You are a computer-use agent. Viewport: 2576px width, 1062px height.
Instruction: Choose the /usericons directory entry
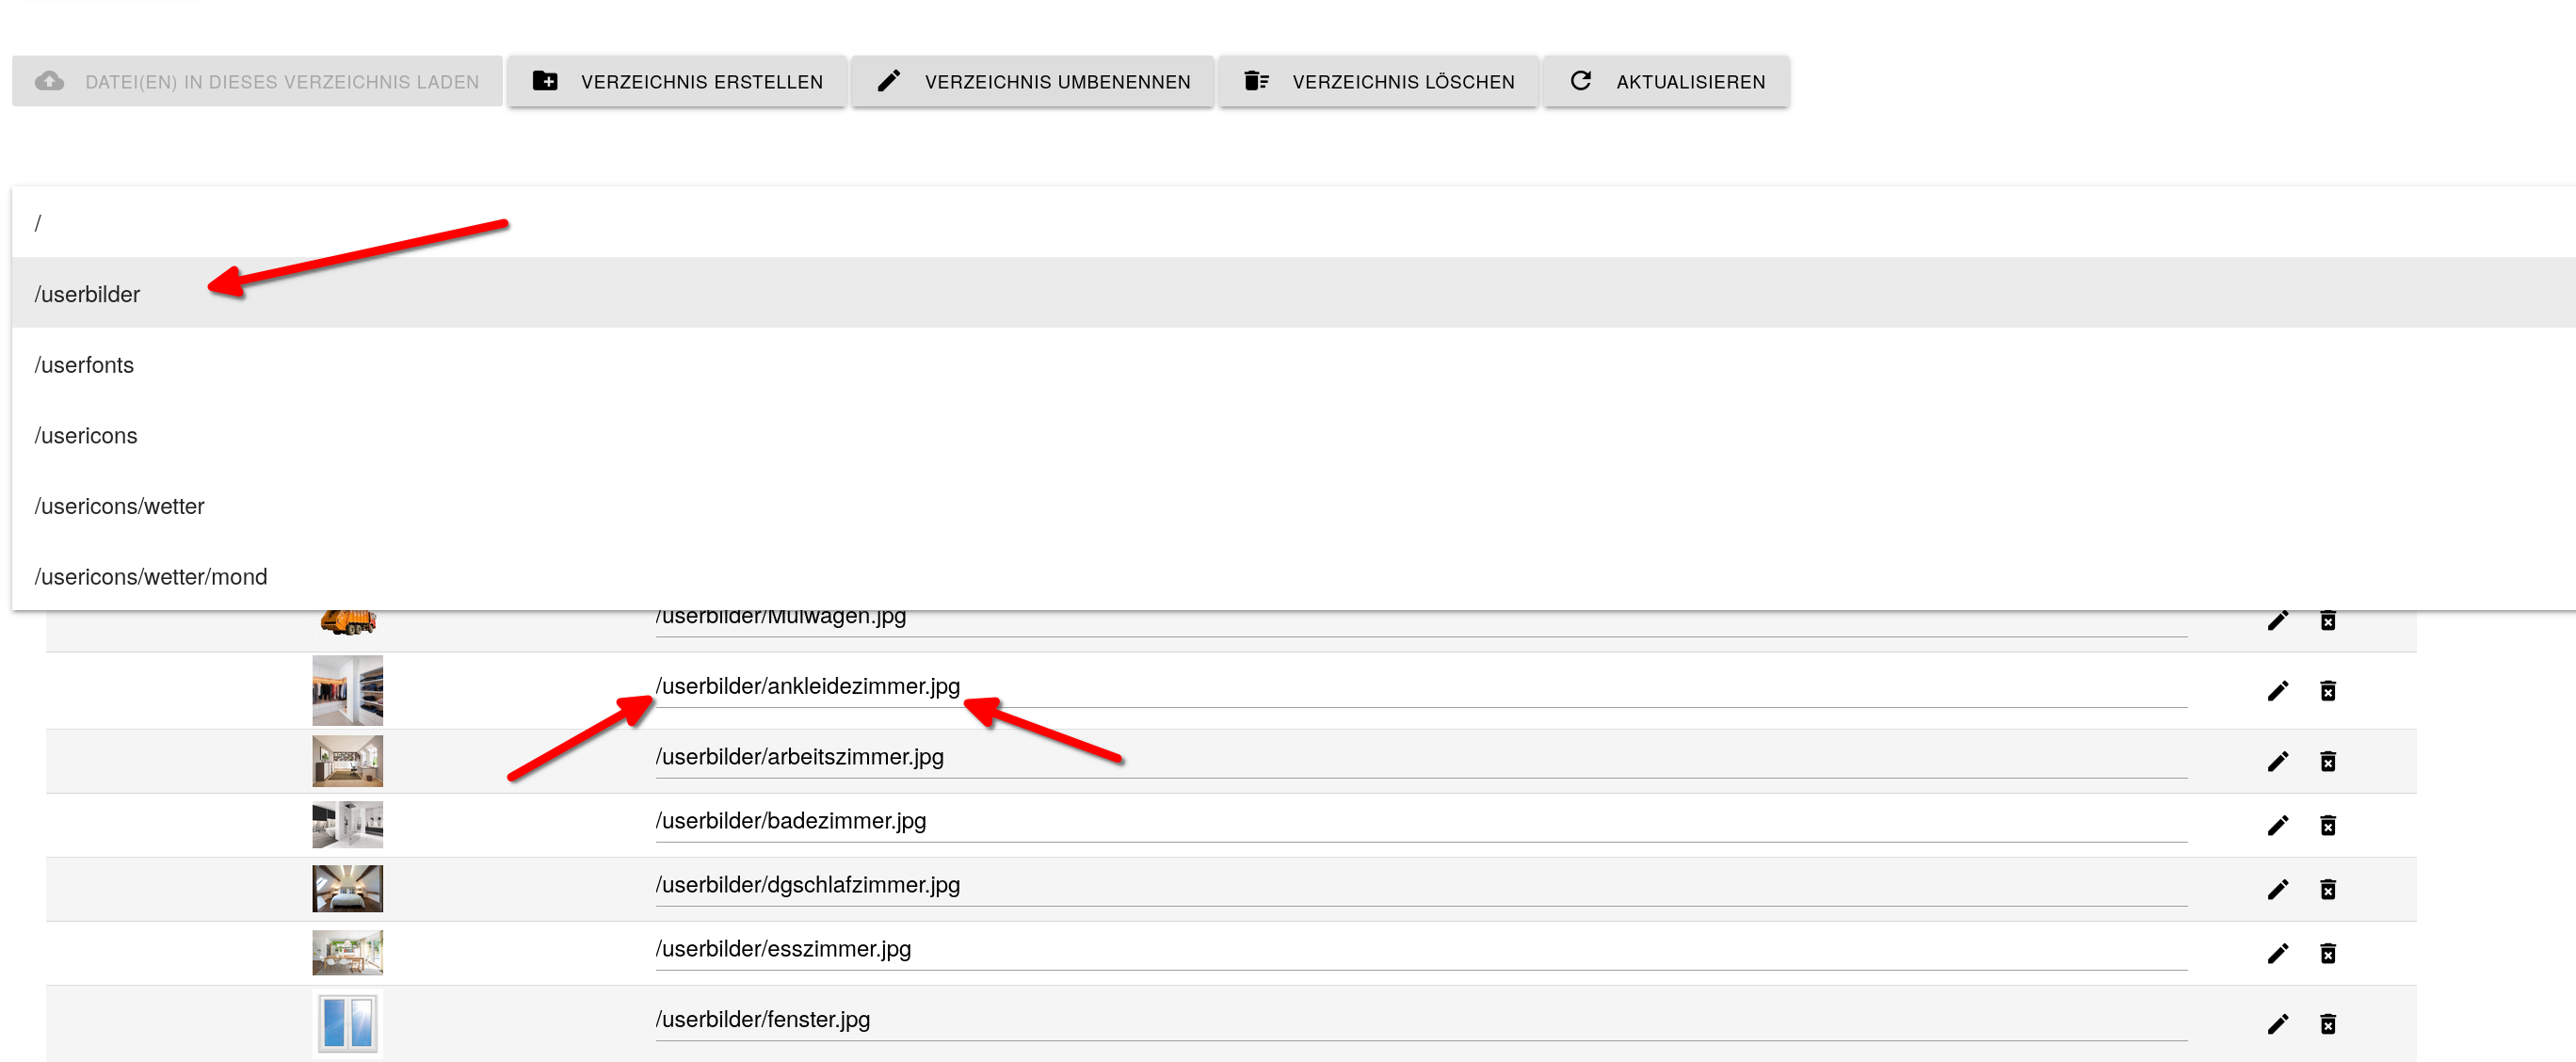coord(86,436)
